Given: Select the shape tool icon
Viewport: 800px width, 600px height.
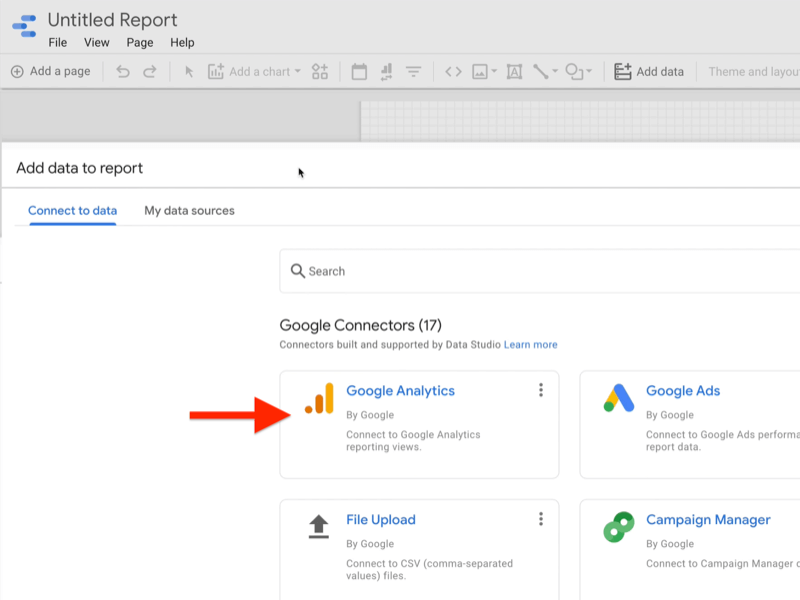Looking at the screenshot, I should [574, 72].
